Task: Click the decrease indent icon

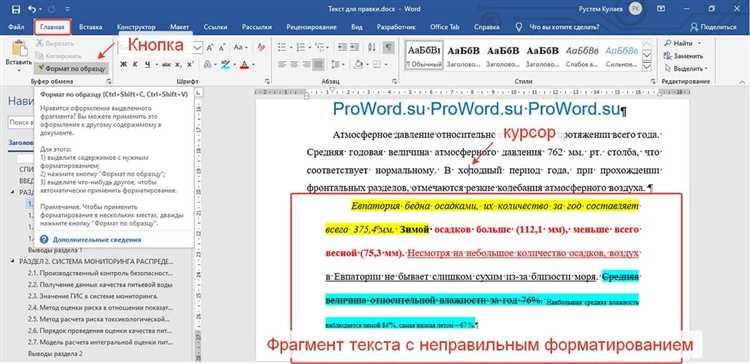Action: pos(342,47)
